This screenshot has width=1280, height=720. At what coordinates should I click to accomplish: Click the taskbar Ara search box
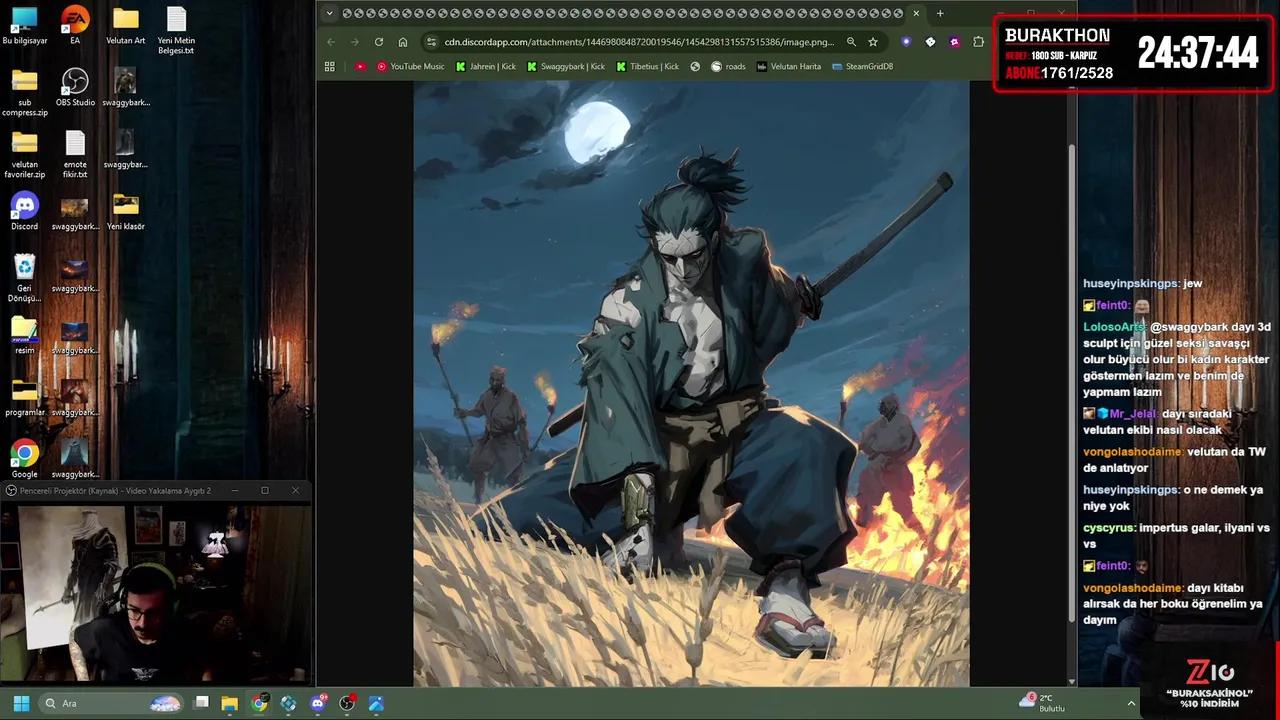pyautogui.click(x=111, y=703)
